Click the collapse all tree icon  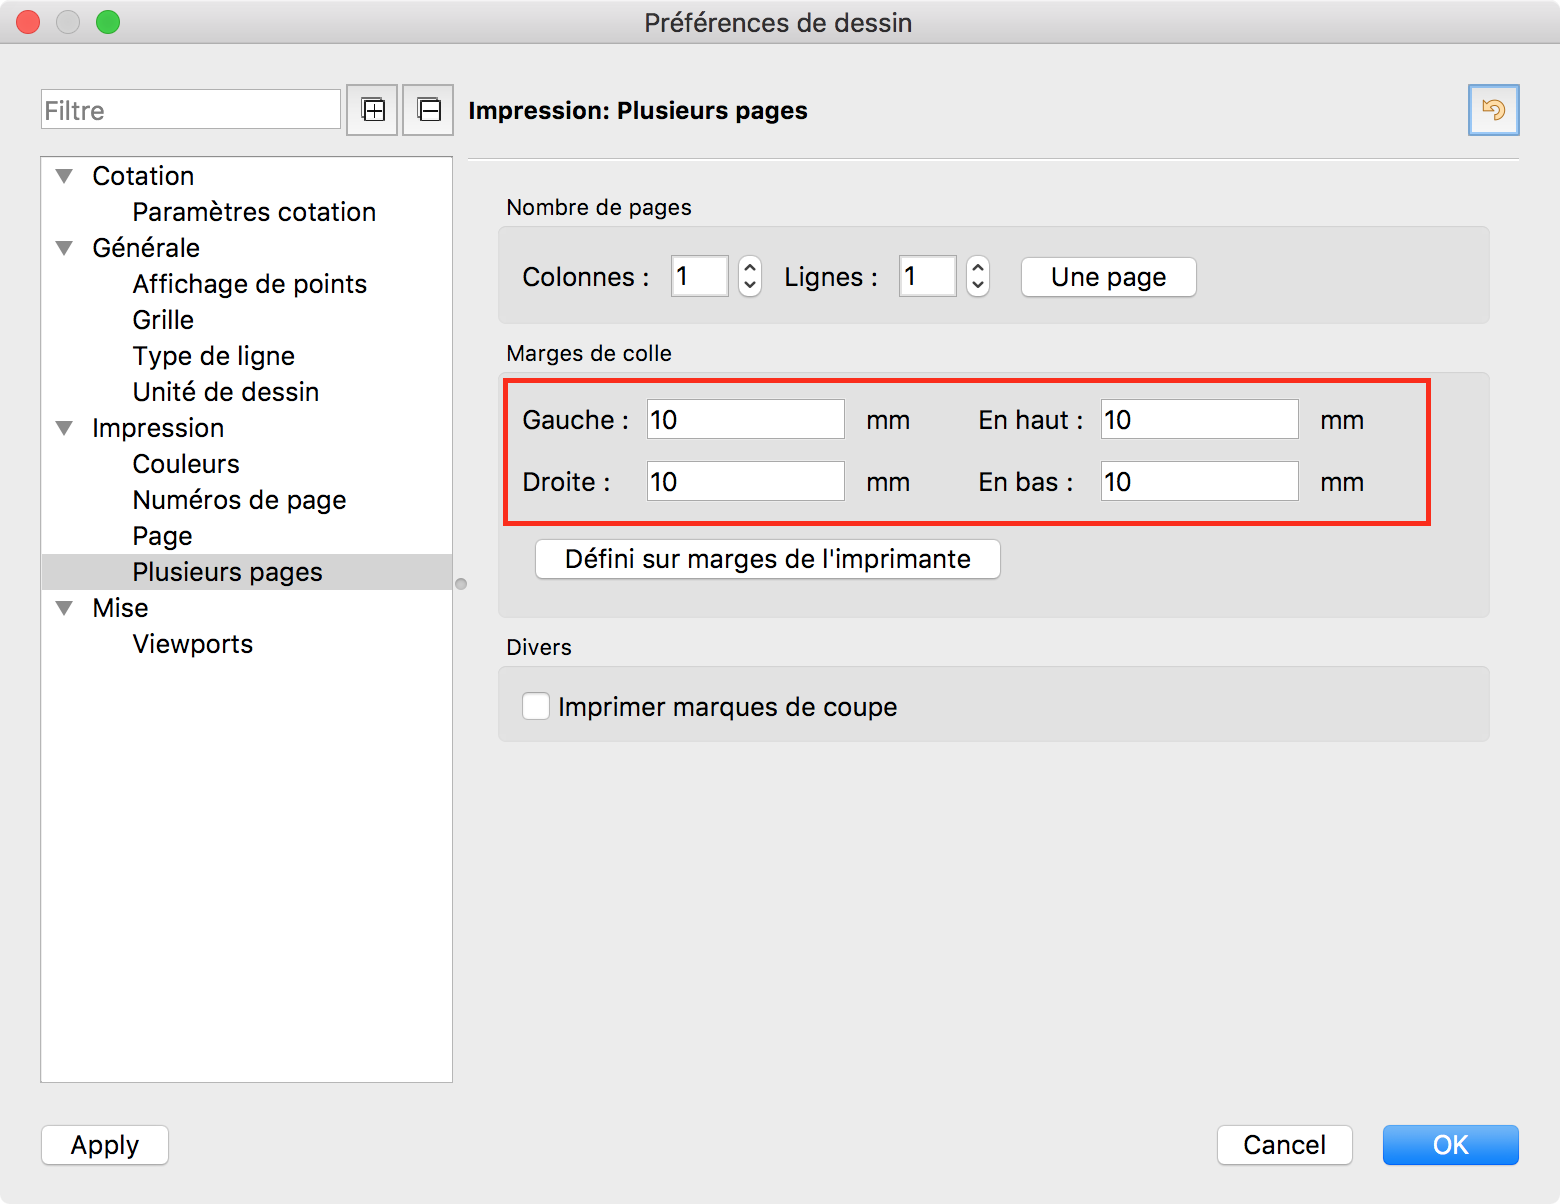pos(428,110)
